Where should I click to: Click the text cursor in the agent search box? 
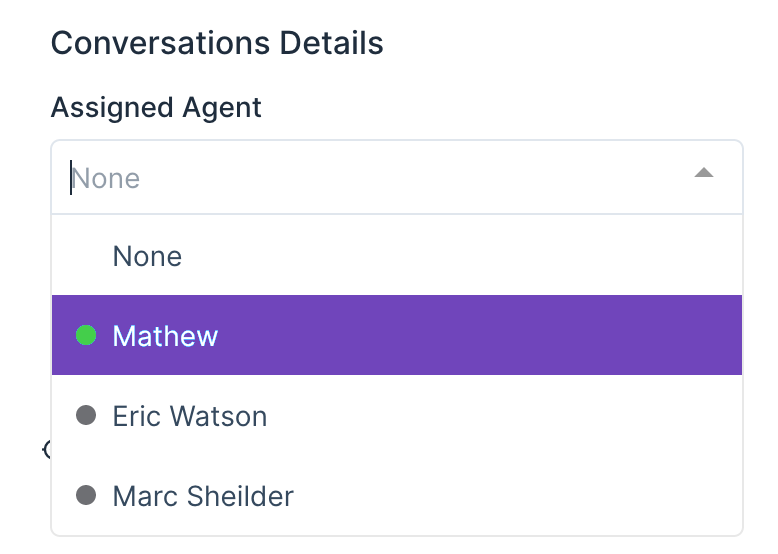[x=71, y=178]
